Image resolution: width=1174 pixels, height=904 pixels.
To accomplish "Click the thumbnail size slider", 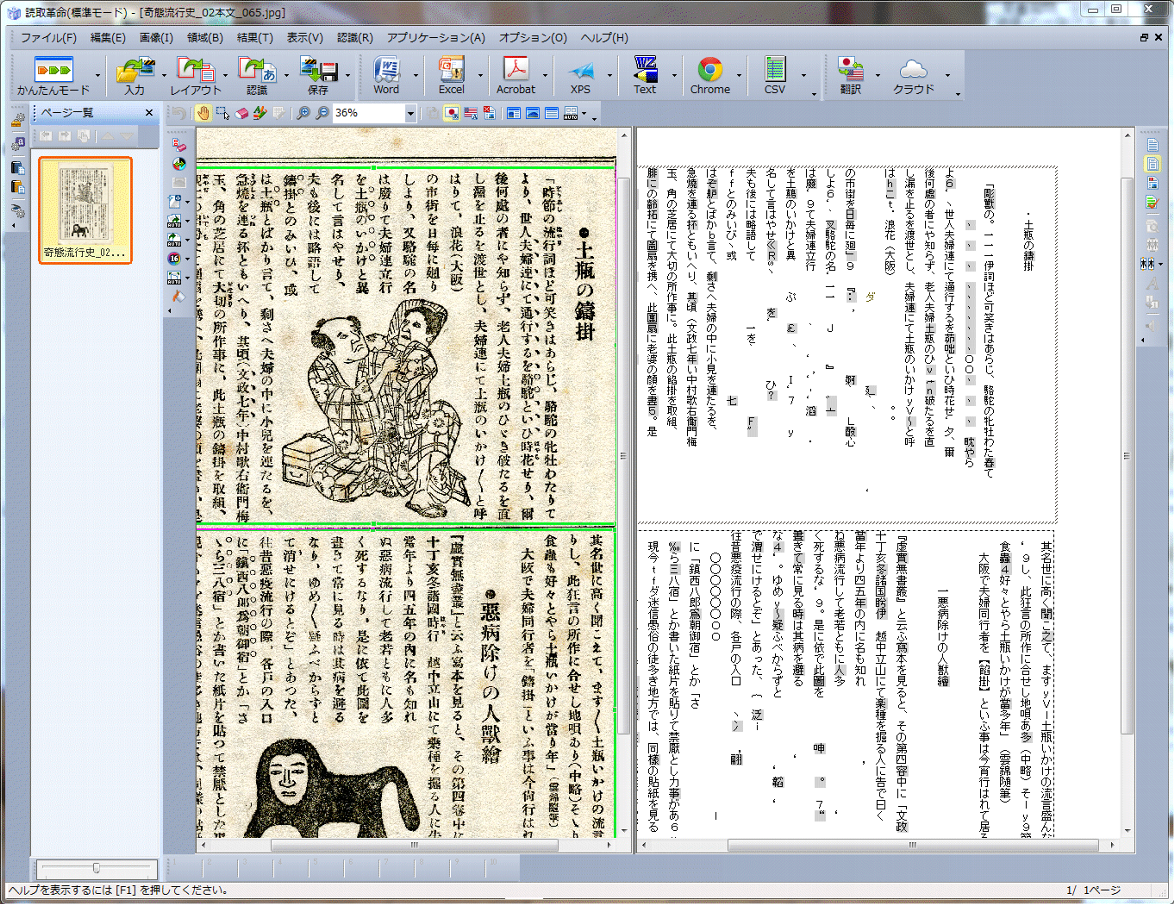I will (97, 868).
